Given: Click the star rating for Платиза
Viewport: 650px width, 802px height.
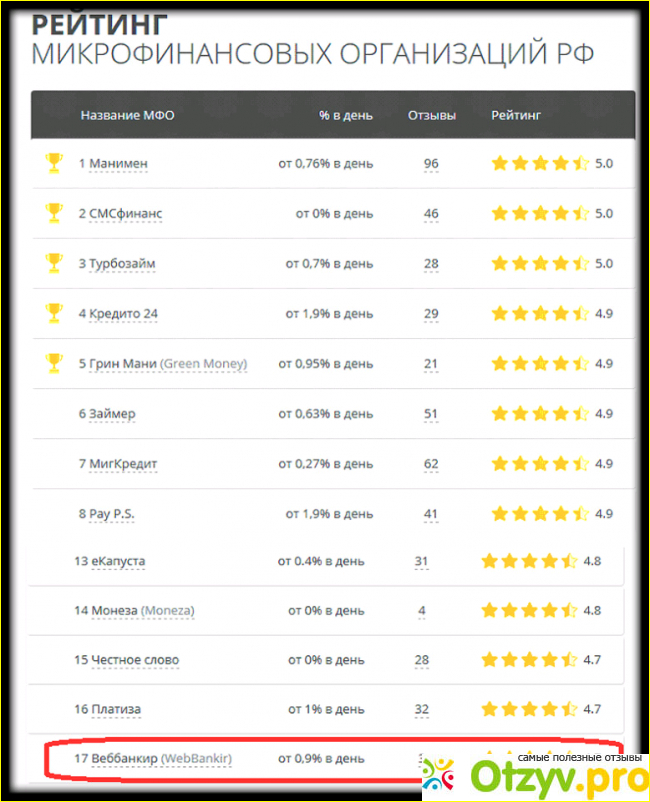Looking at the screenshot, I should pos(530,710).
